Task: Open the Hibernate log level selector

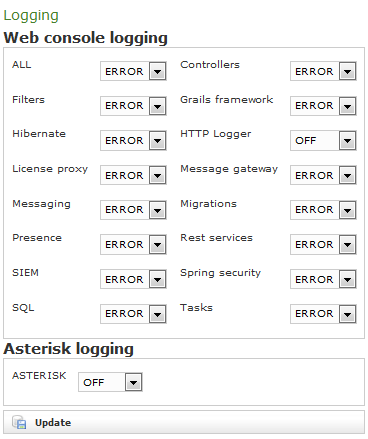Action: point(133,140)
